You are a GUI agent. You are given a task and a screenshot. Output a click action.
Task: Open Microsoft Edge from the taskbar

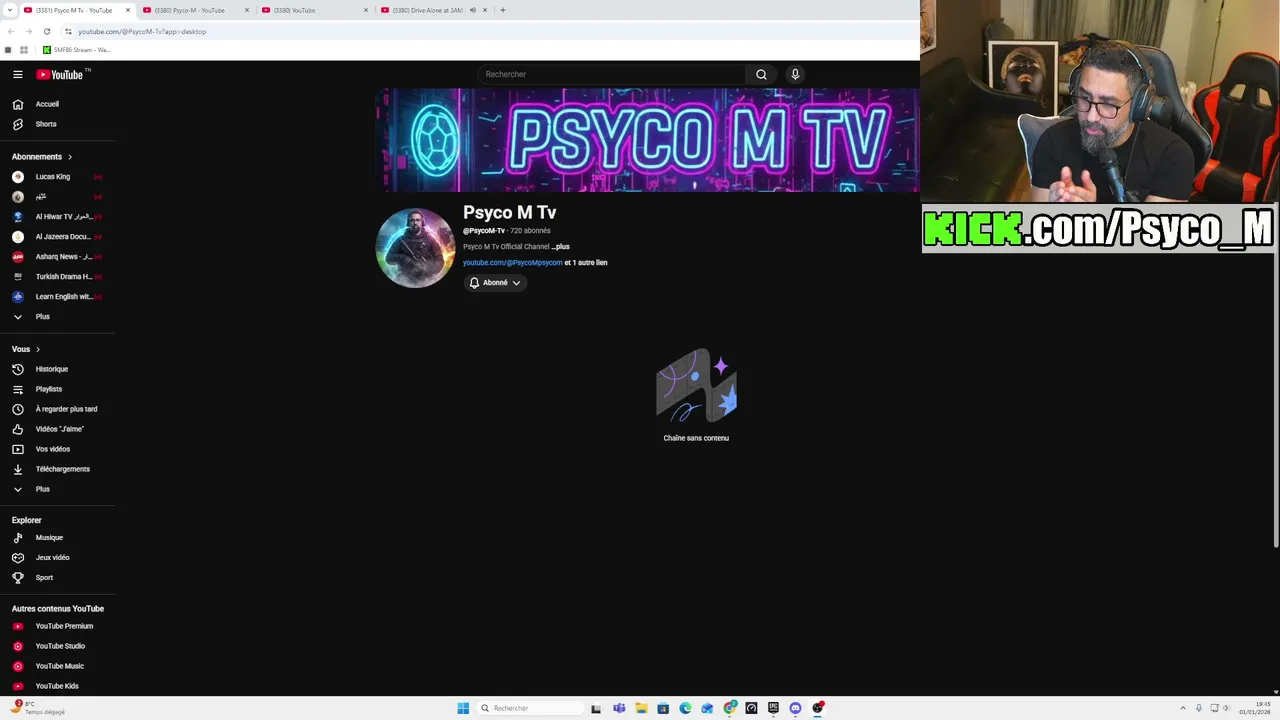[685, 708]
